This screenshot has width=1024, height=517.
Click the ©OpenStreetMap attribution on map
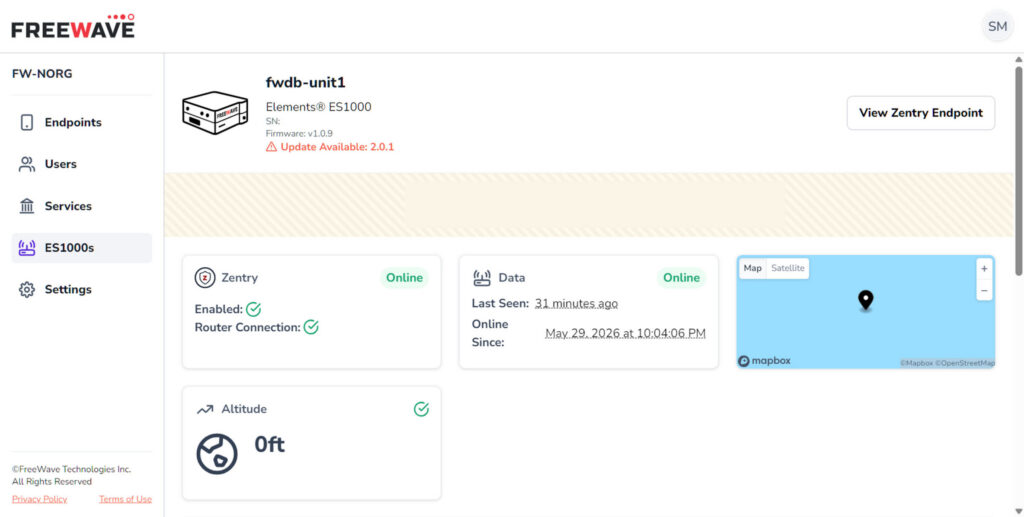965,363
